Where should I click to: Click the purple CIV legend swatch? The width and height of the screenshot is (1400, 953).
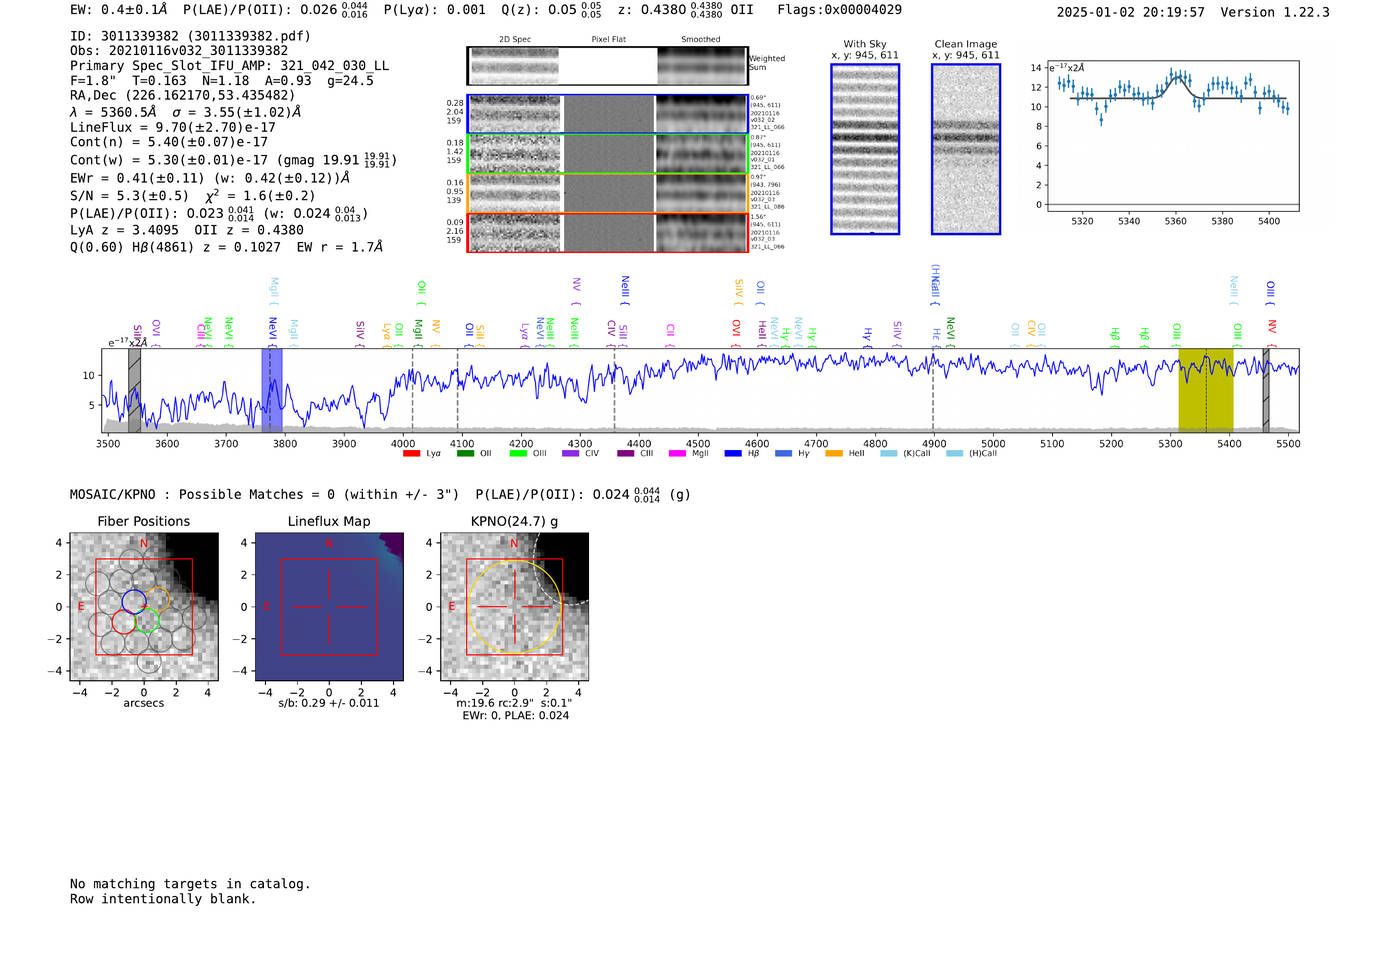(x=571, y=454)
